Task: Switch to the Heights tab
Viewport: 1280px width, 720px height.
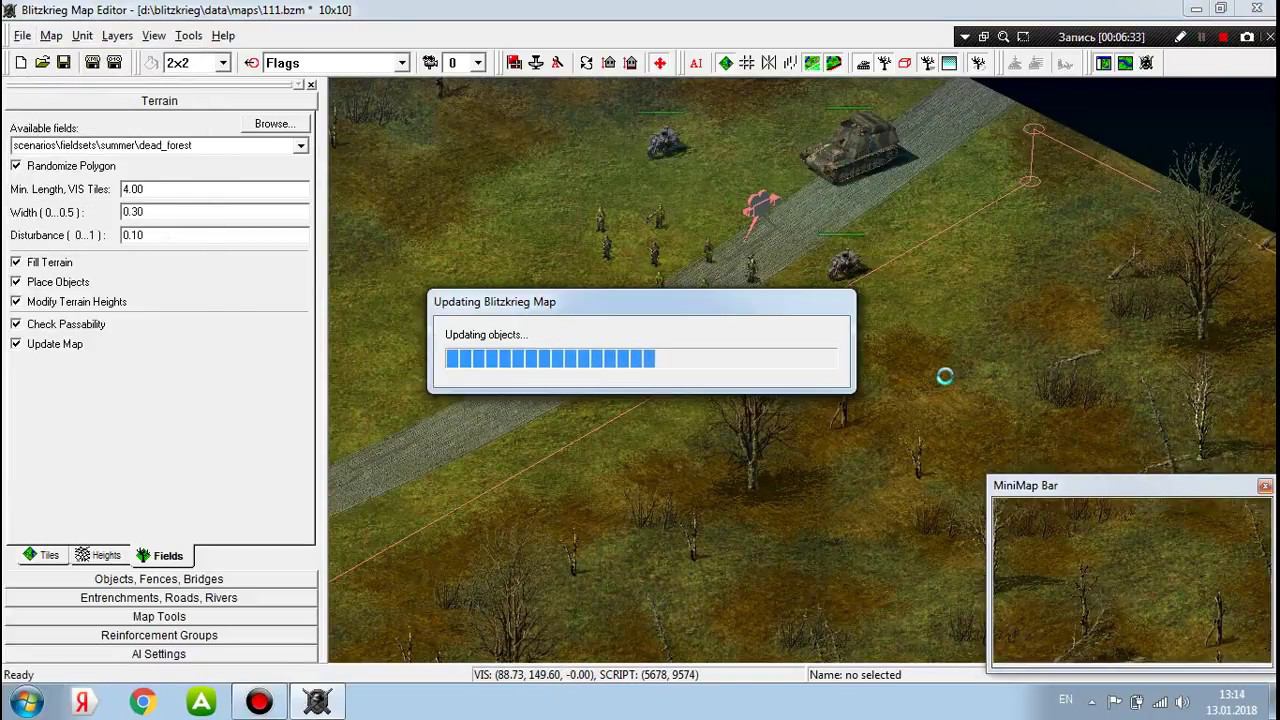Action: 98,555
